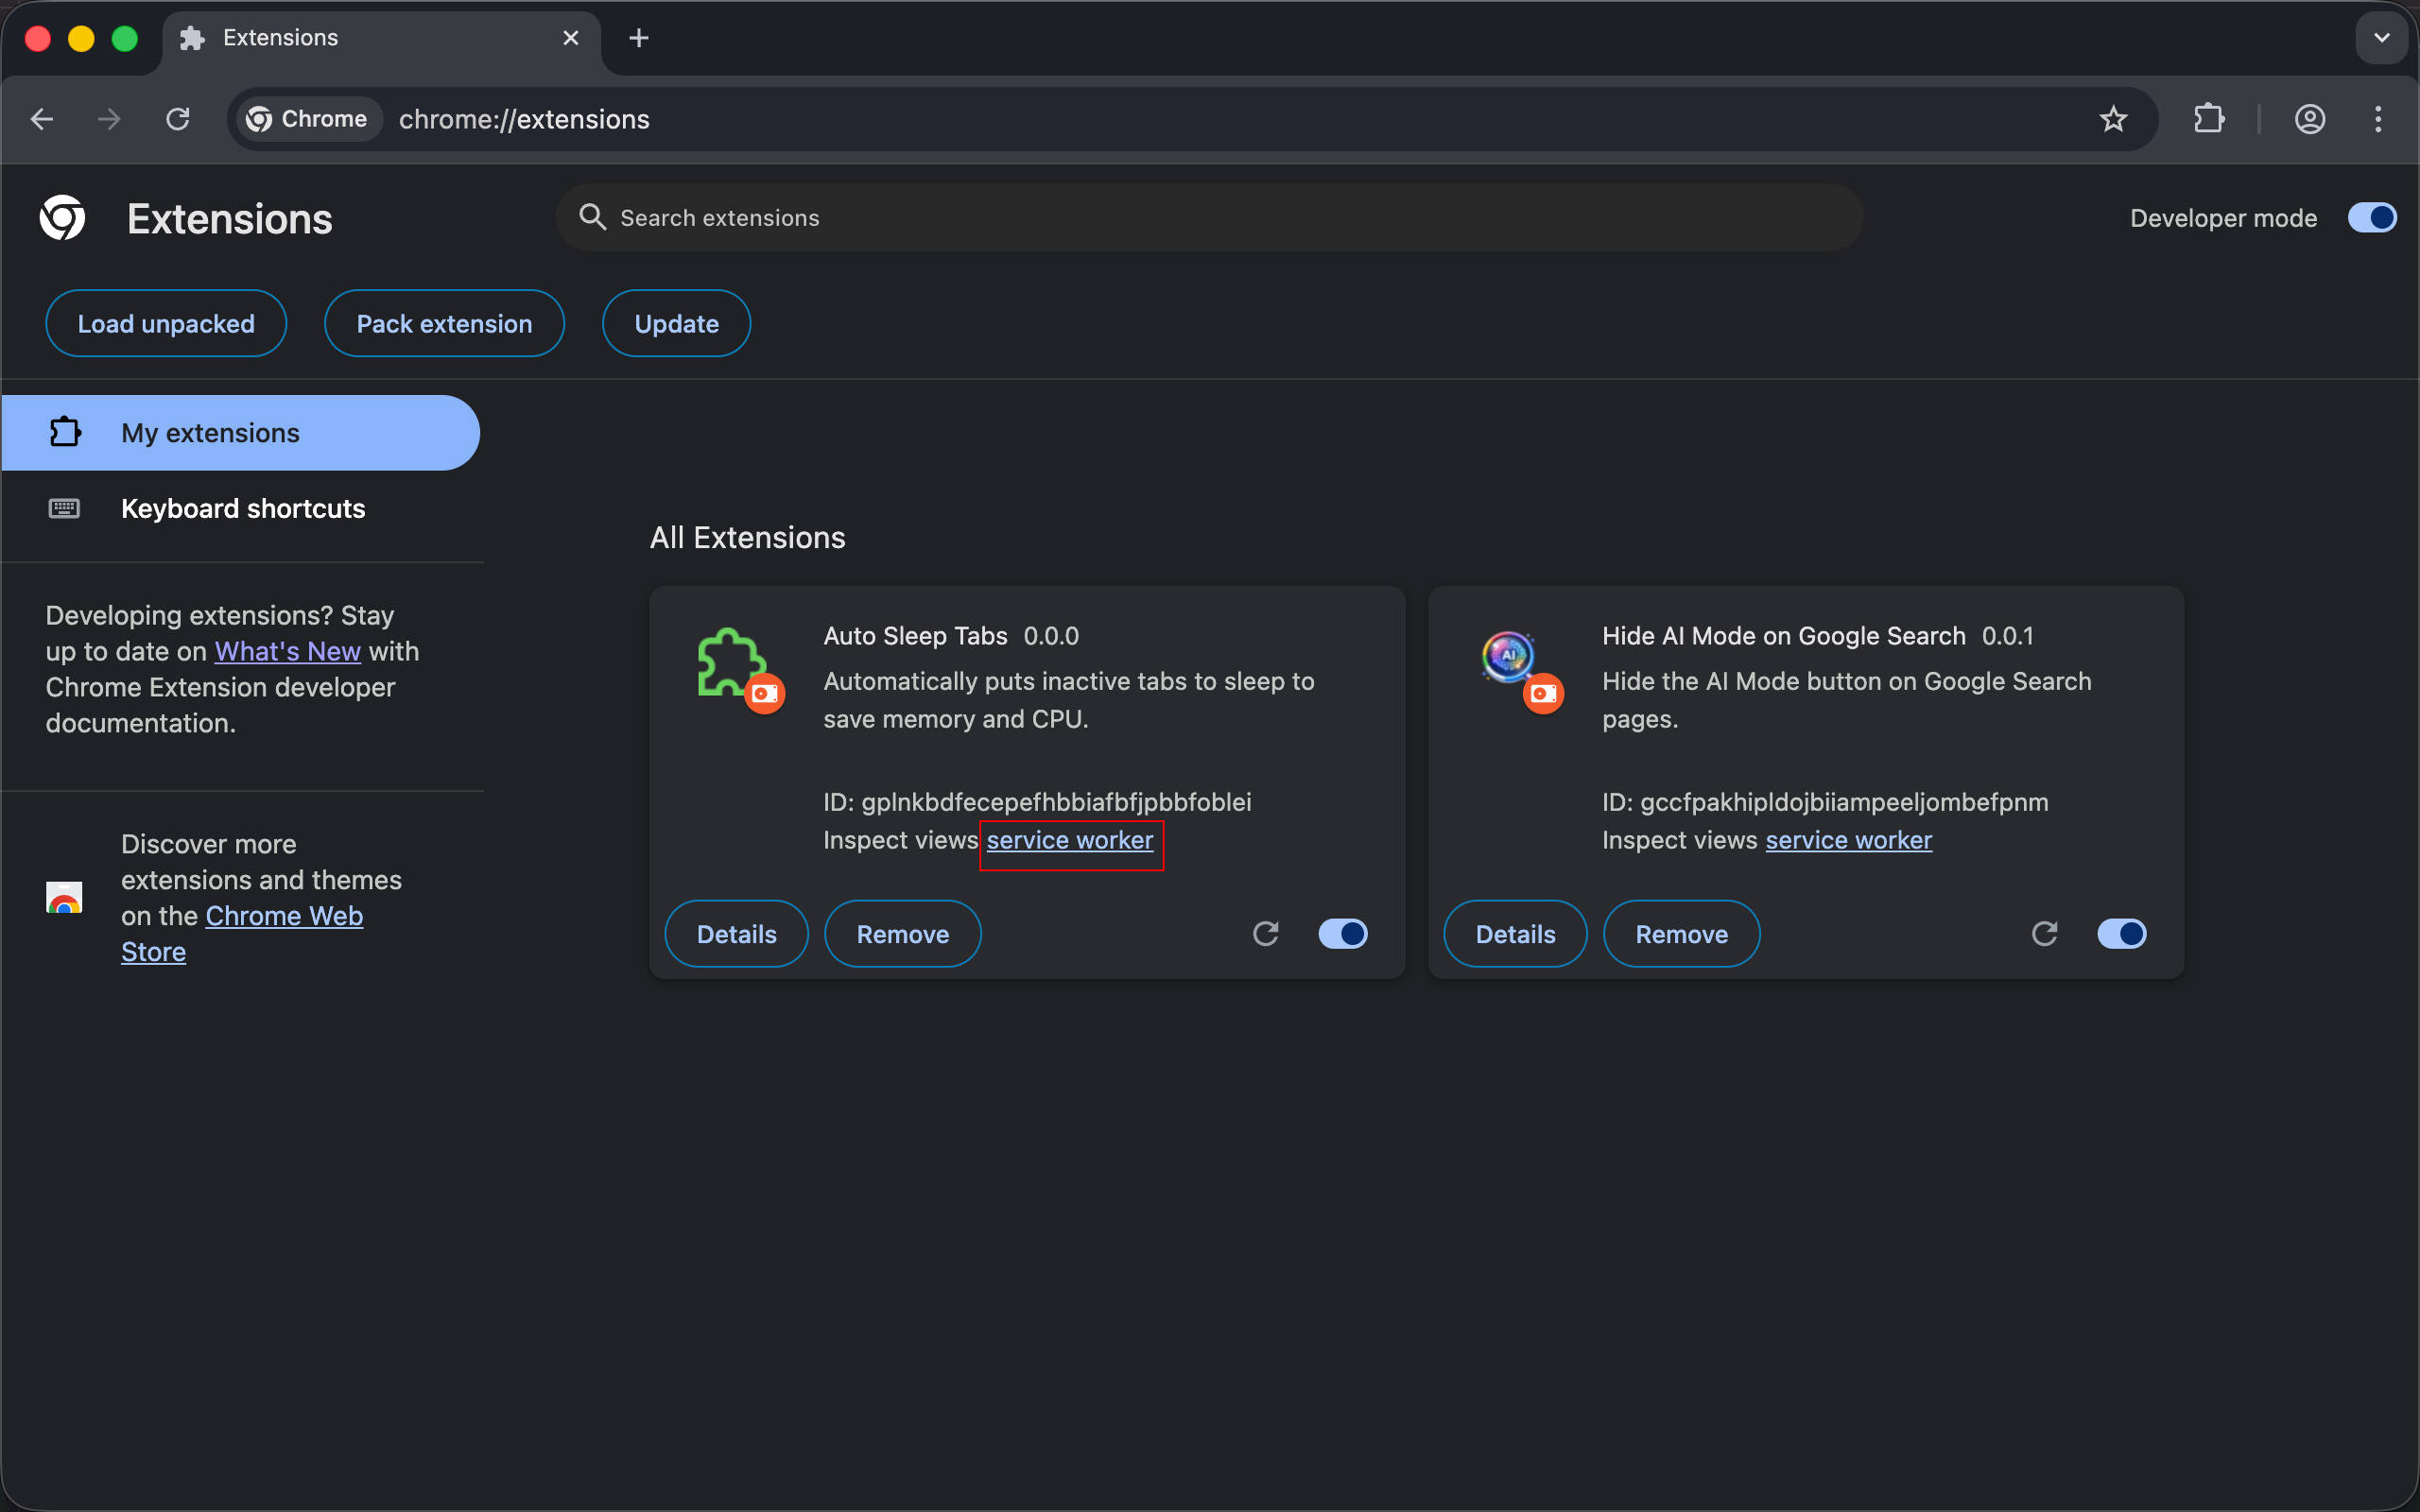Viewport: 2420px width, 1512px height.
Task: Reload the Hide AI Mode extension
Action: click(2044, 933)
